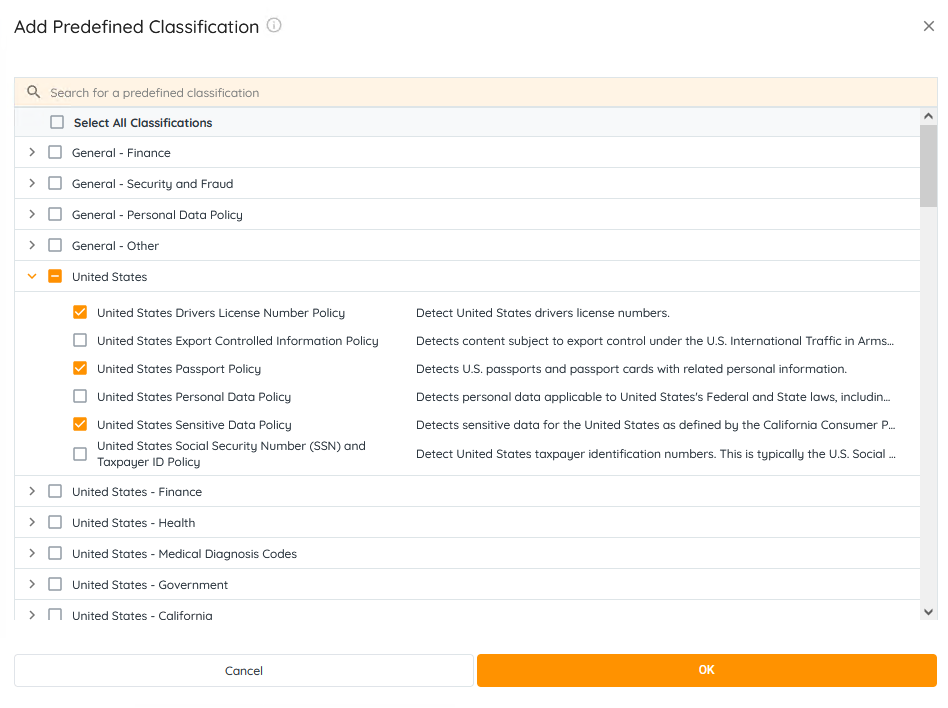
Task: Collapse the United States category
Action: point(32,277)
